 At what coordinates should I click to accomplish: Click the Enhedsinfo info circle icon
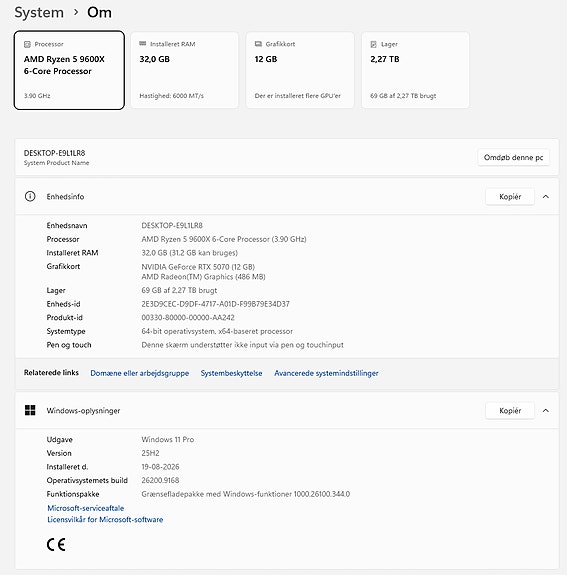pyautogui.click(x=30, y=197)
